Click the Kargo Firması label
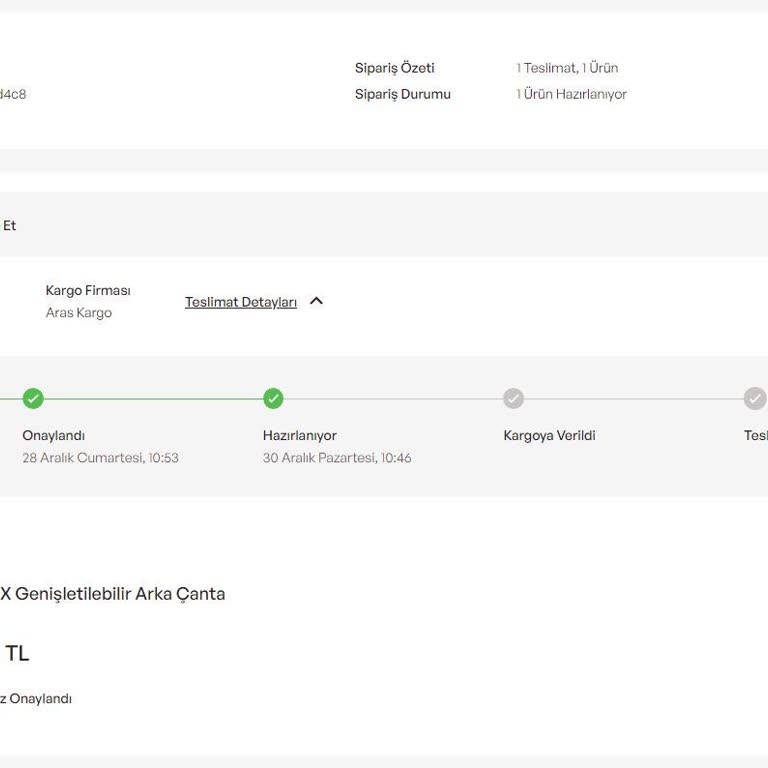Image resolution: width=768 pixels, height=768 pixels. point(88,290)
